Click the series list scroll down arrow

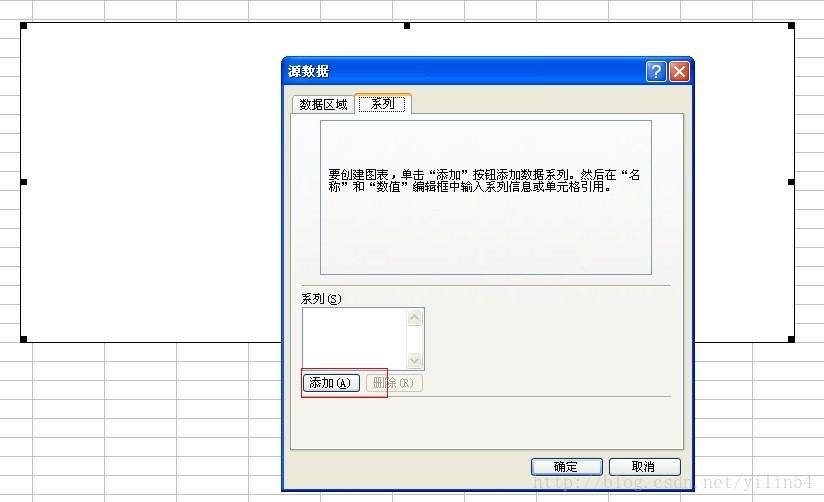[x=415, y=360]
